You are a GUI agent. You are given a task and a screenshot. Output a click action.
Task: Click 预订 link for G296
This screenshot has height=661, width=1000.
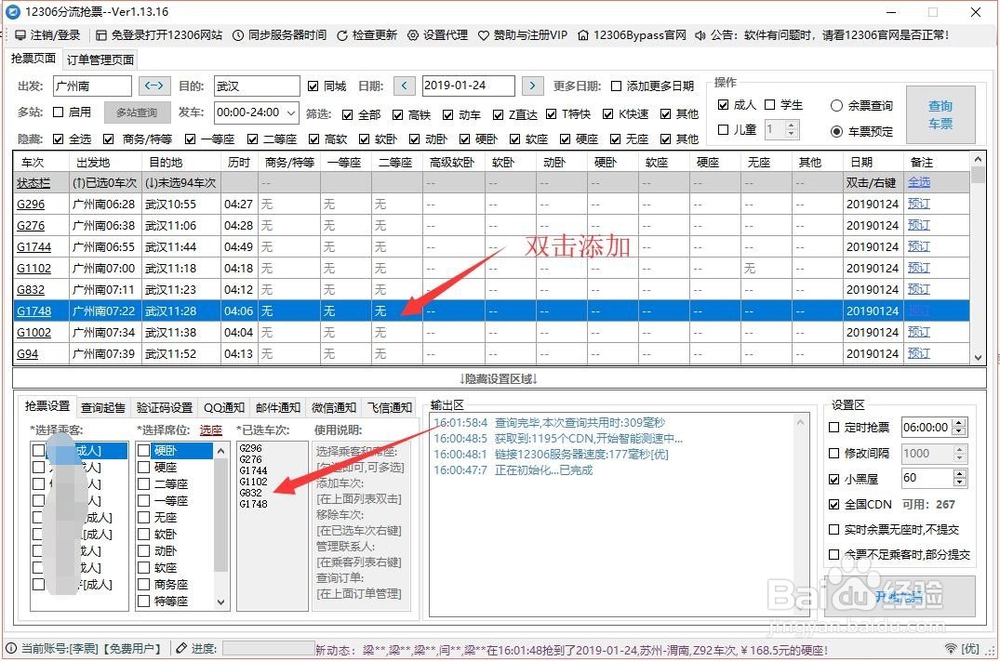coord(919,204)
